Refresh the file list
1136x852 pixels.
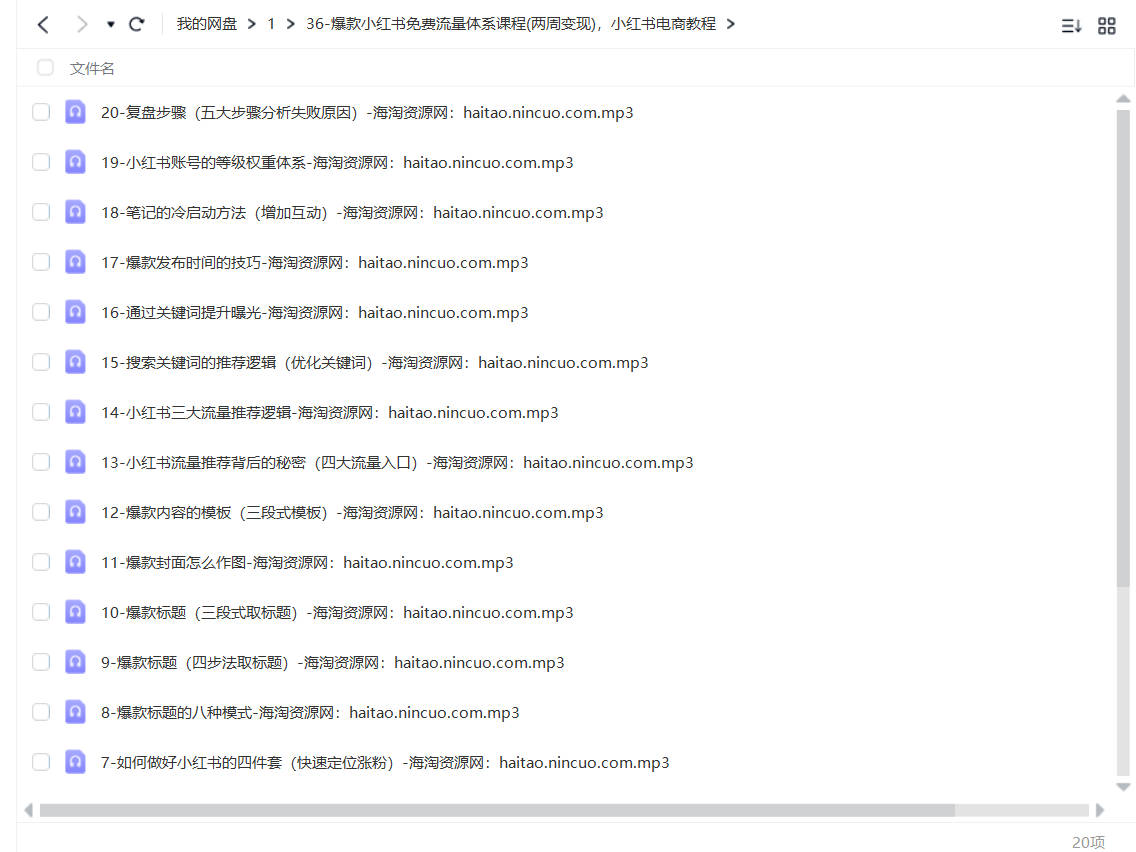pyautogui.click(x=136, y=25)
